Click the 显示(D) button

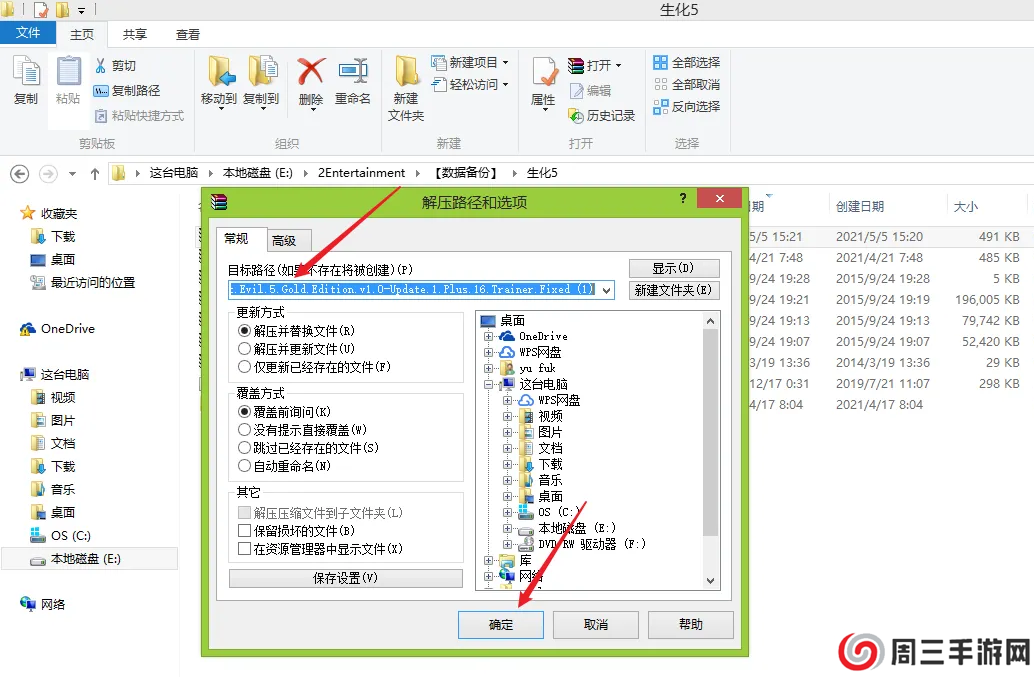(x=673, y=267)
